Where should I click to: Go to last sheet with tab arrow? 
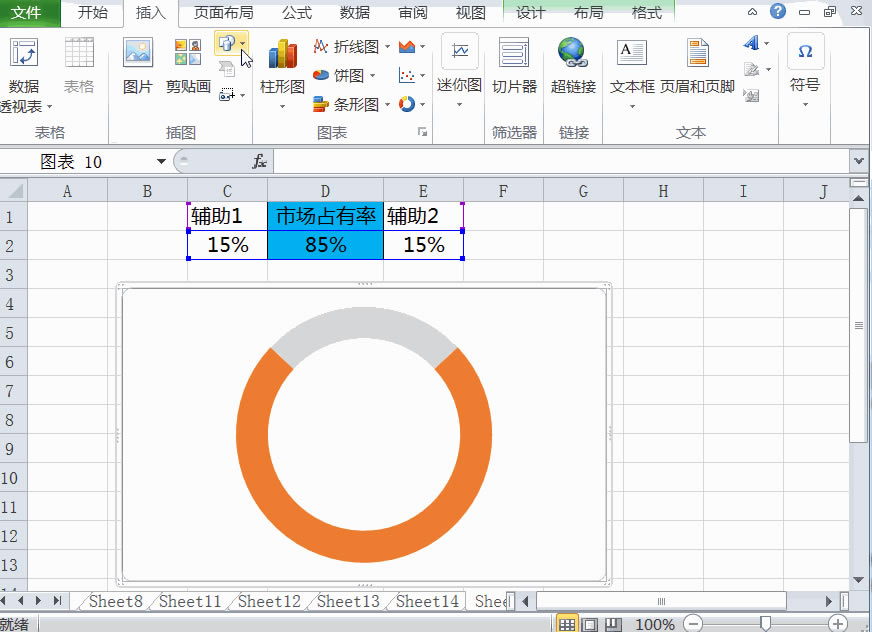pyautogui.click(x=57, y=601)
